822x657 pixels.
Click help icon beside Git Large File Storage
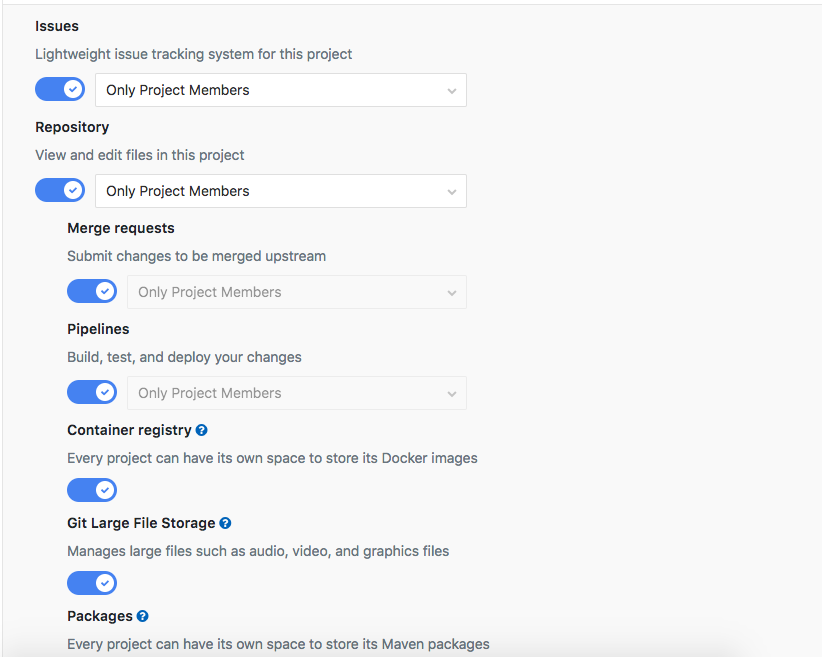[x=226, y=523]
